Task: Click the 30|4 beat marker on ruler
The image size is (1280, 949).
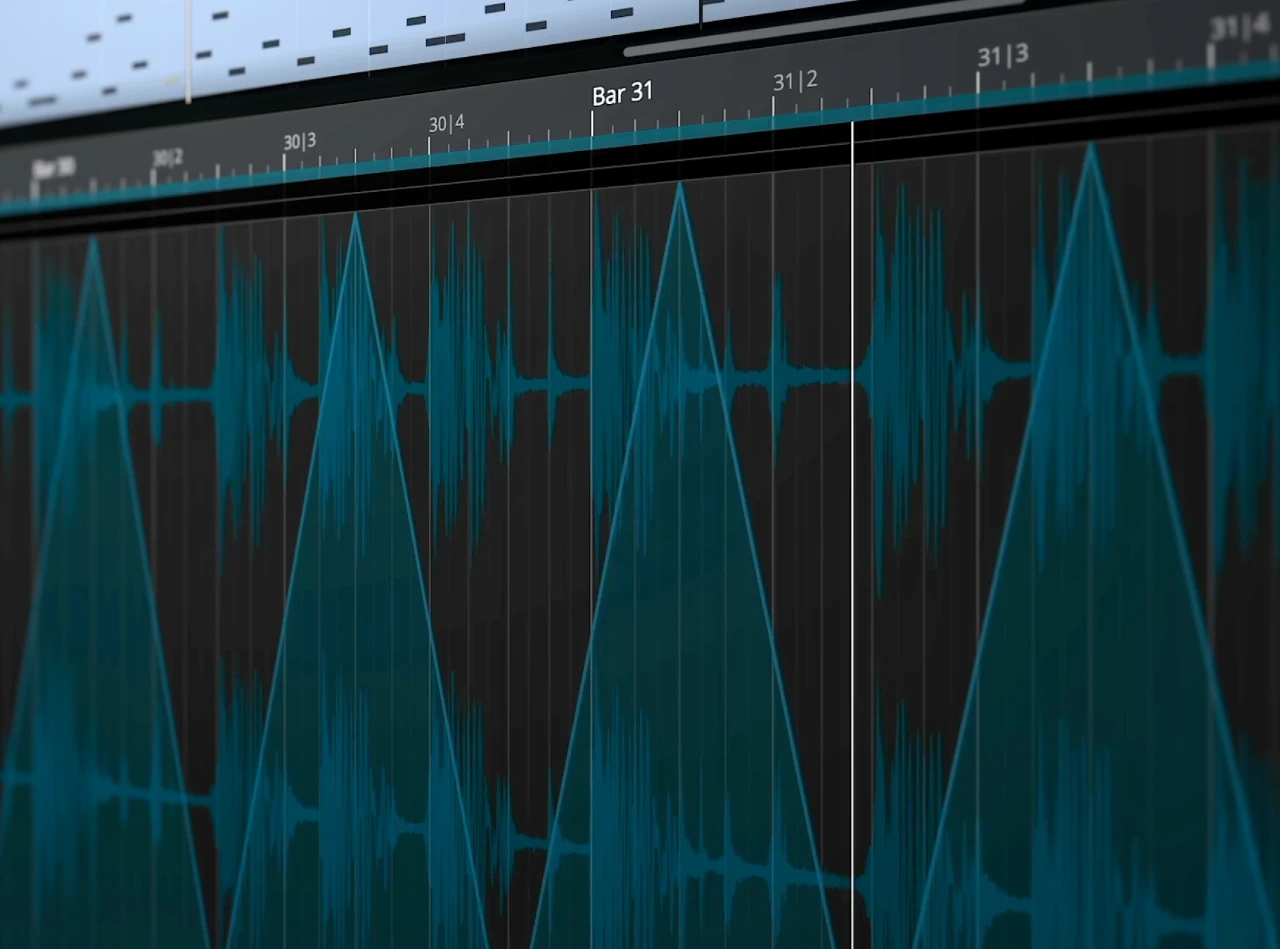Action: 447,125
